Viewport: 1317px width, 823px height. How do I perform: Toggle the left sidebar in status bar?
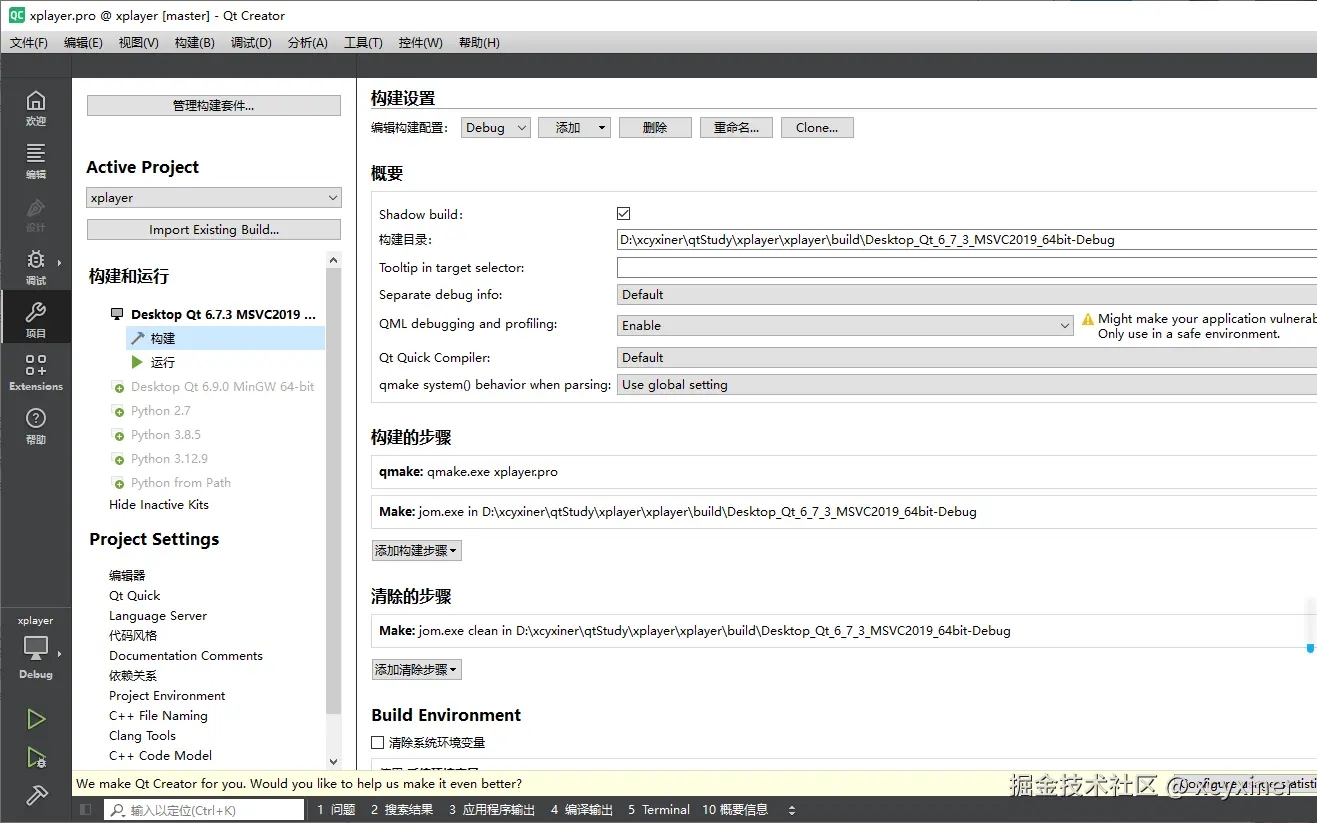pos(86,810)
